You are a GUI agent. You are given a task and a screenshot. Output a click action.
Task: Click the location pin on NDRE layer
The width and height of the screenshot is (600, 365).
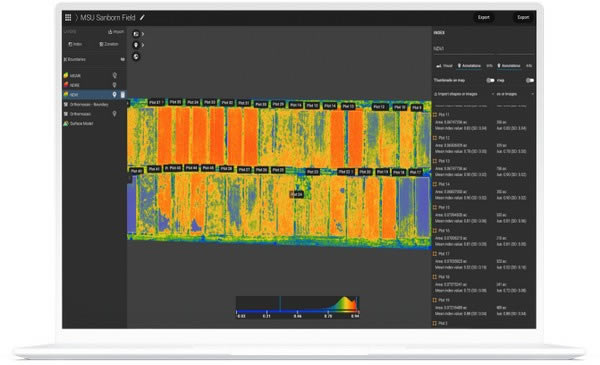point(114,85)
